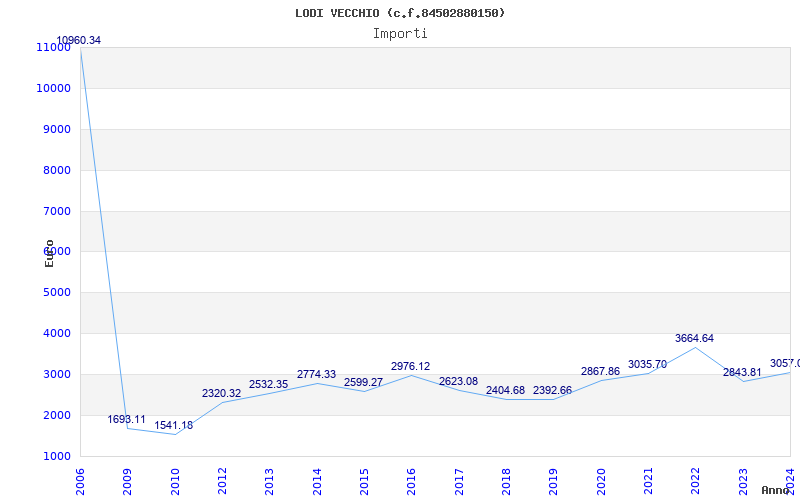Click the 2320.32 data label
Viewport: 800px width, 500px height.
tap(221, 393)
